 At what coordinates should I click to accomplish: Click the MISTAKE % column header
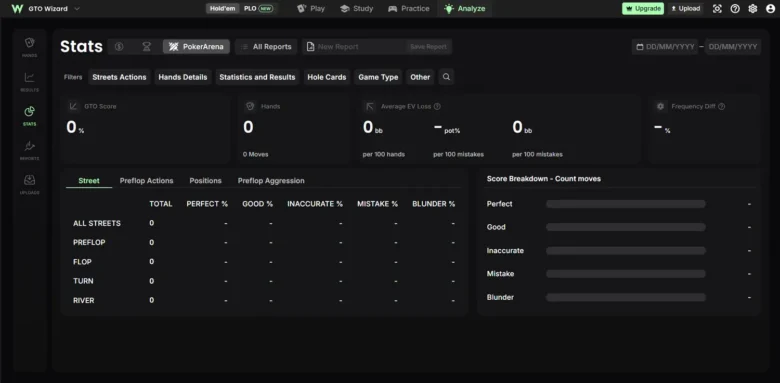(378, 204)
